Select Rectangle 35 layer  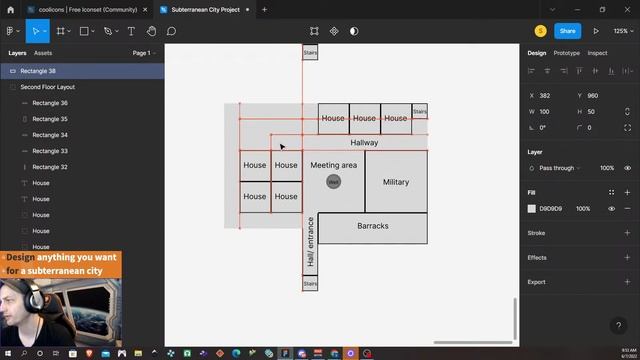click(82, 119)
